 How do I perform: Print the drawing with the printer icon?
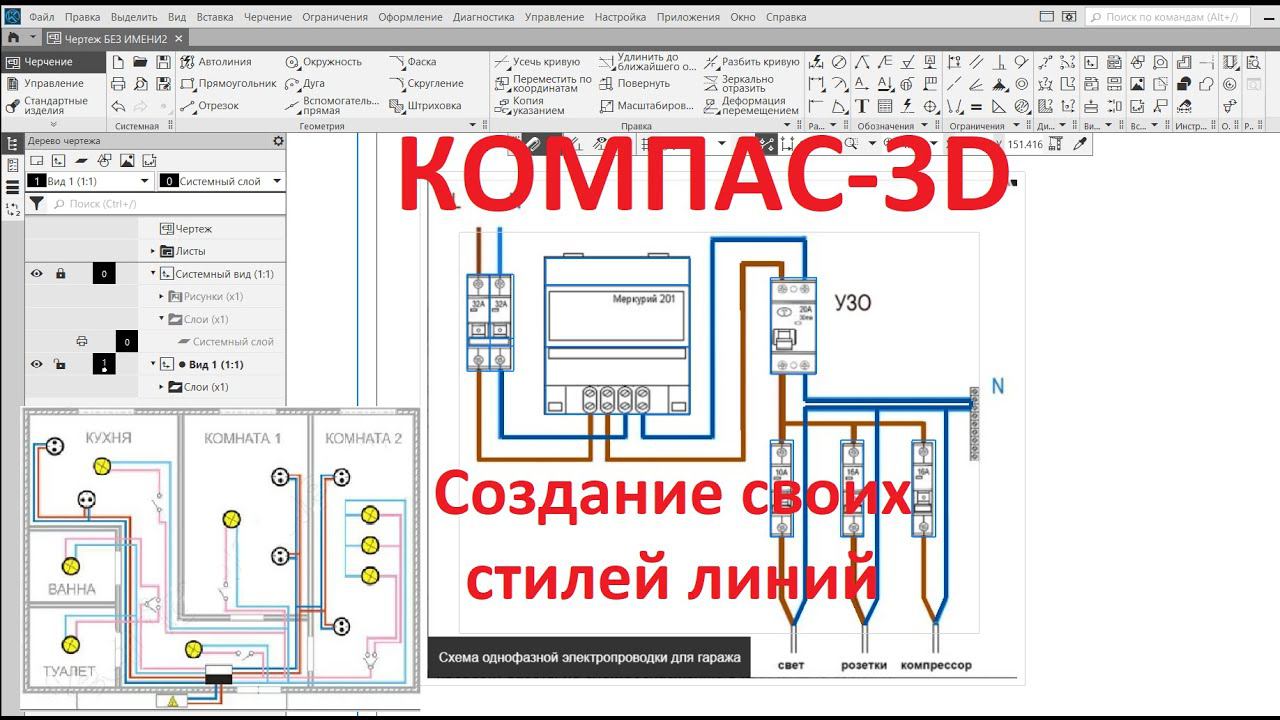(x=118, y=84)
